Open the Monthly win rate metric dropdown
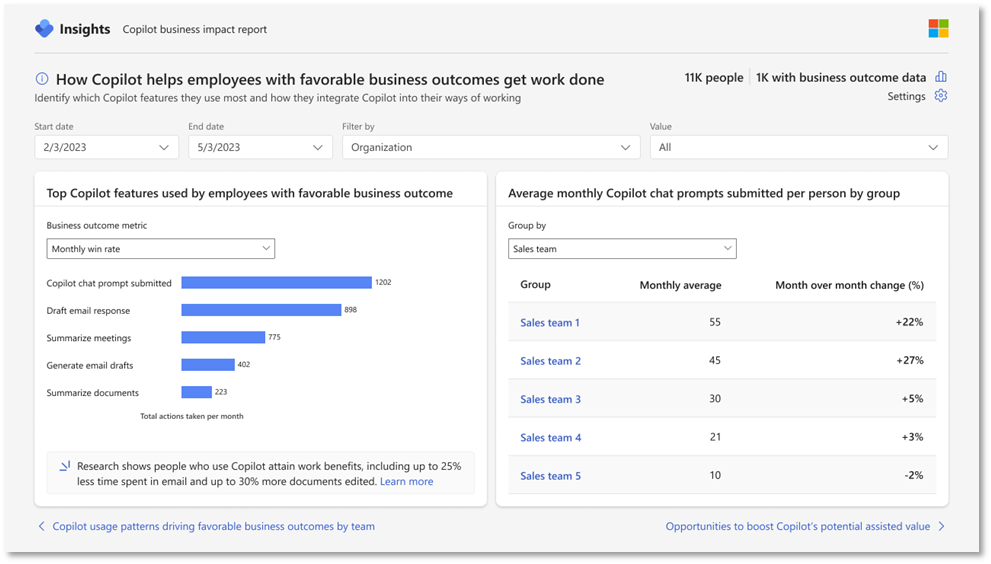This screenshot has width=991, height=564. pos(160,248)
